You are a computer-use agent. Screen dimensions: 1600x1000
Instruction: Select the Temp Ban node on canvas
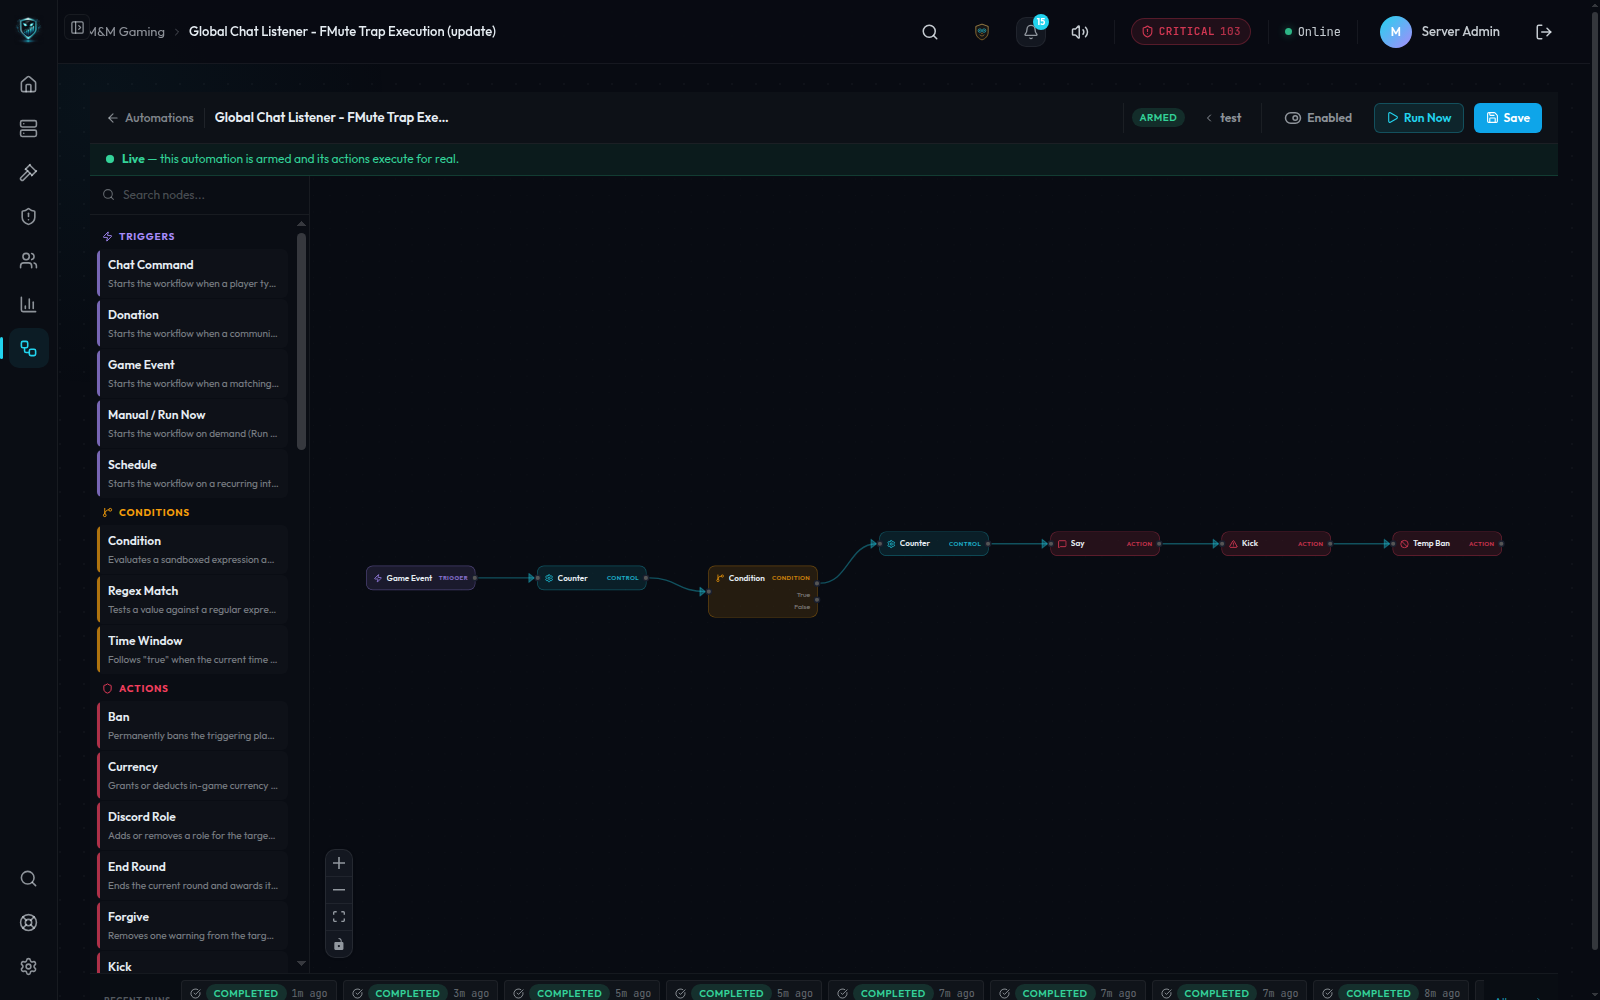pos(1447,544)
